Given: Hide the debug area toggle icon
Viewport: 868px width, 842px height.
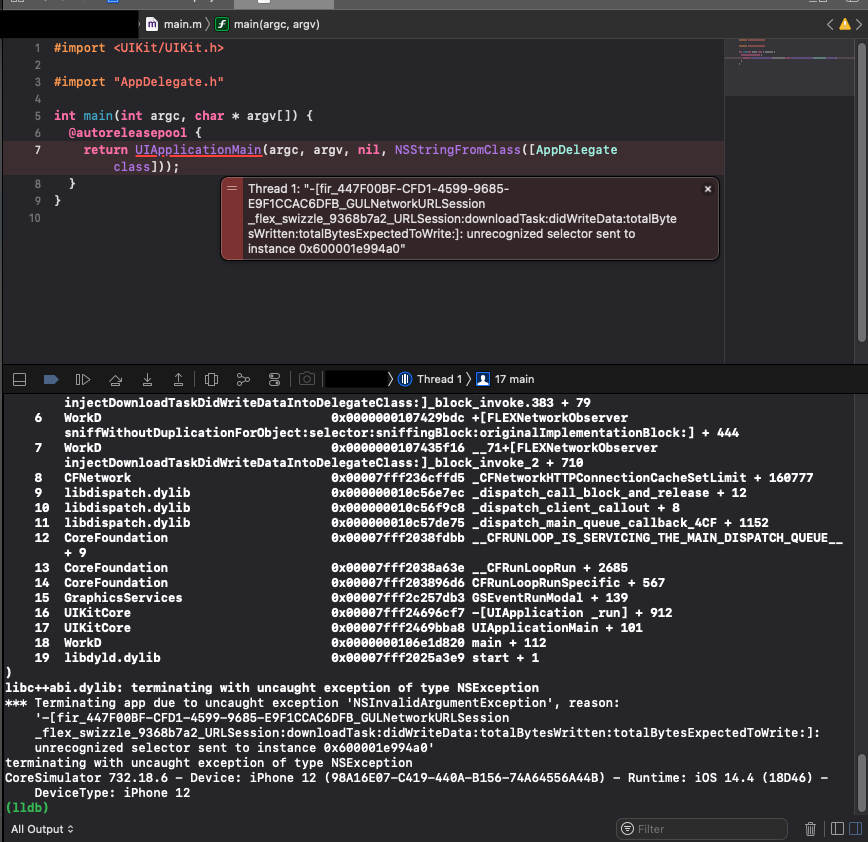Looking at the screenshot, I should (x=19, y=380).
